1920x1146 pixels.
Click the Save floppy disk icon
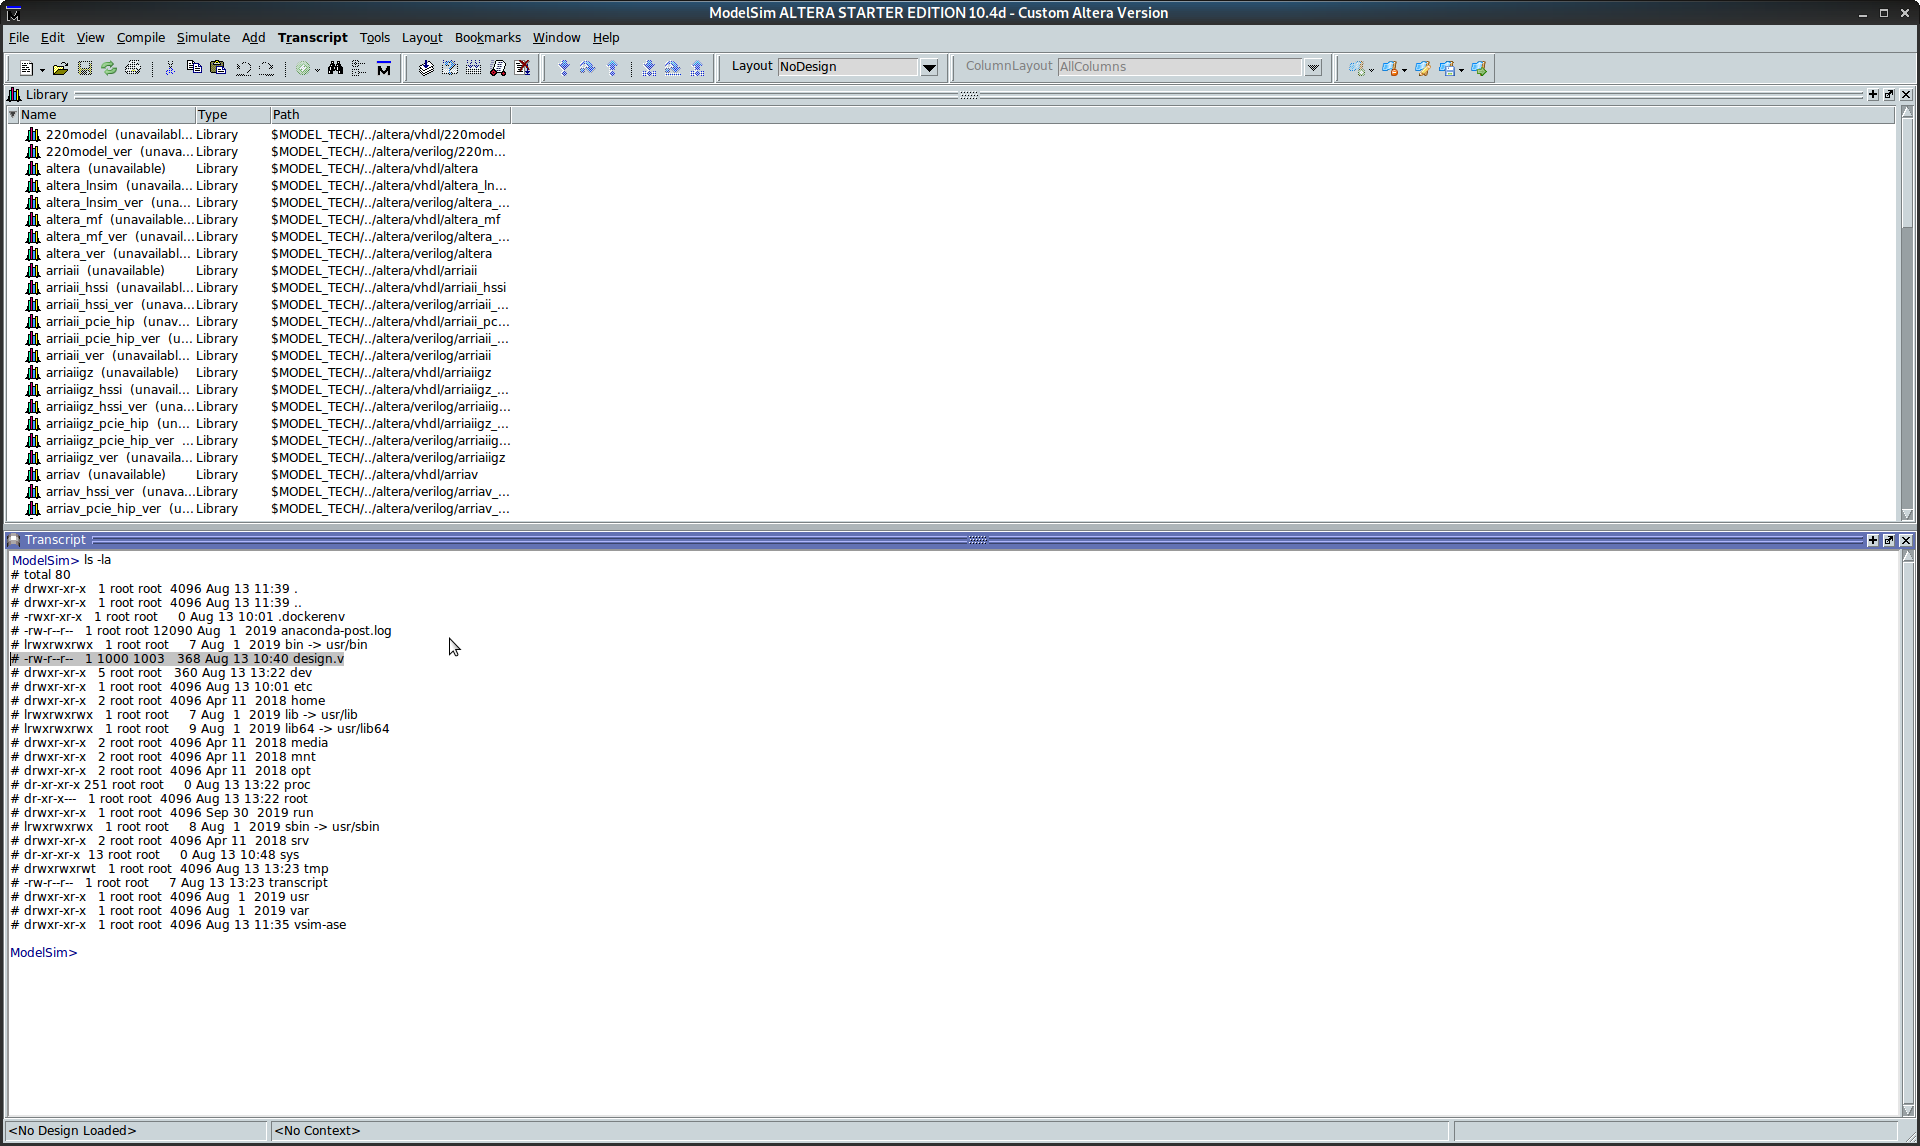point(85,68)
